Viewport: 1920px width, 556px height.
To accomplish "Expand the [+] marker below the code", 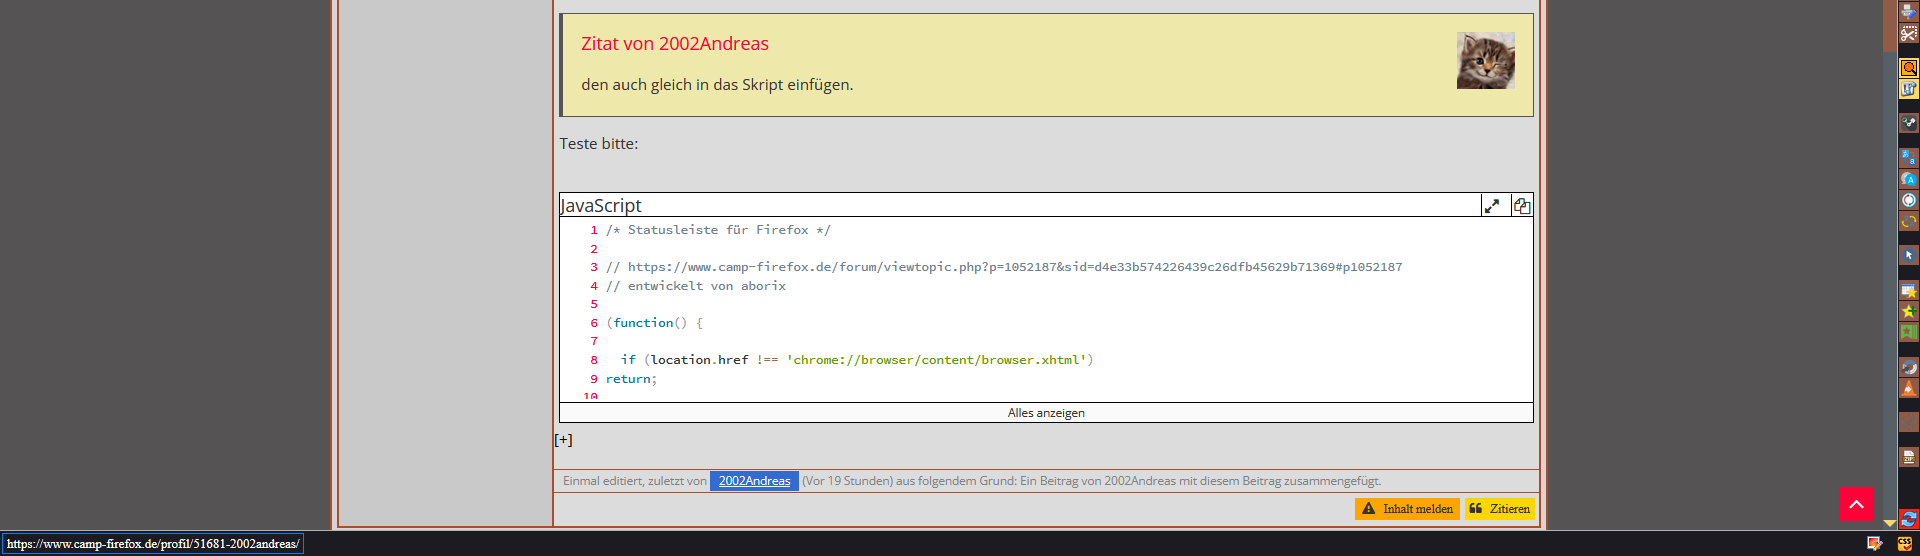I will click(564, 440).
